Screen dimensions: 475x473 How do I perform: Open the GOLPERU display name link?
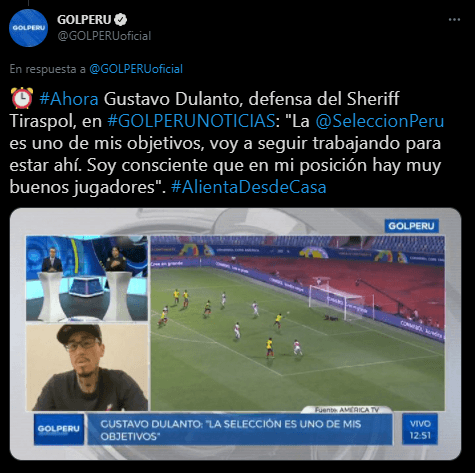(84, 20)
